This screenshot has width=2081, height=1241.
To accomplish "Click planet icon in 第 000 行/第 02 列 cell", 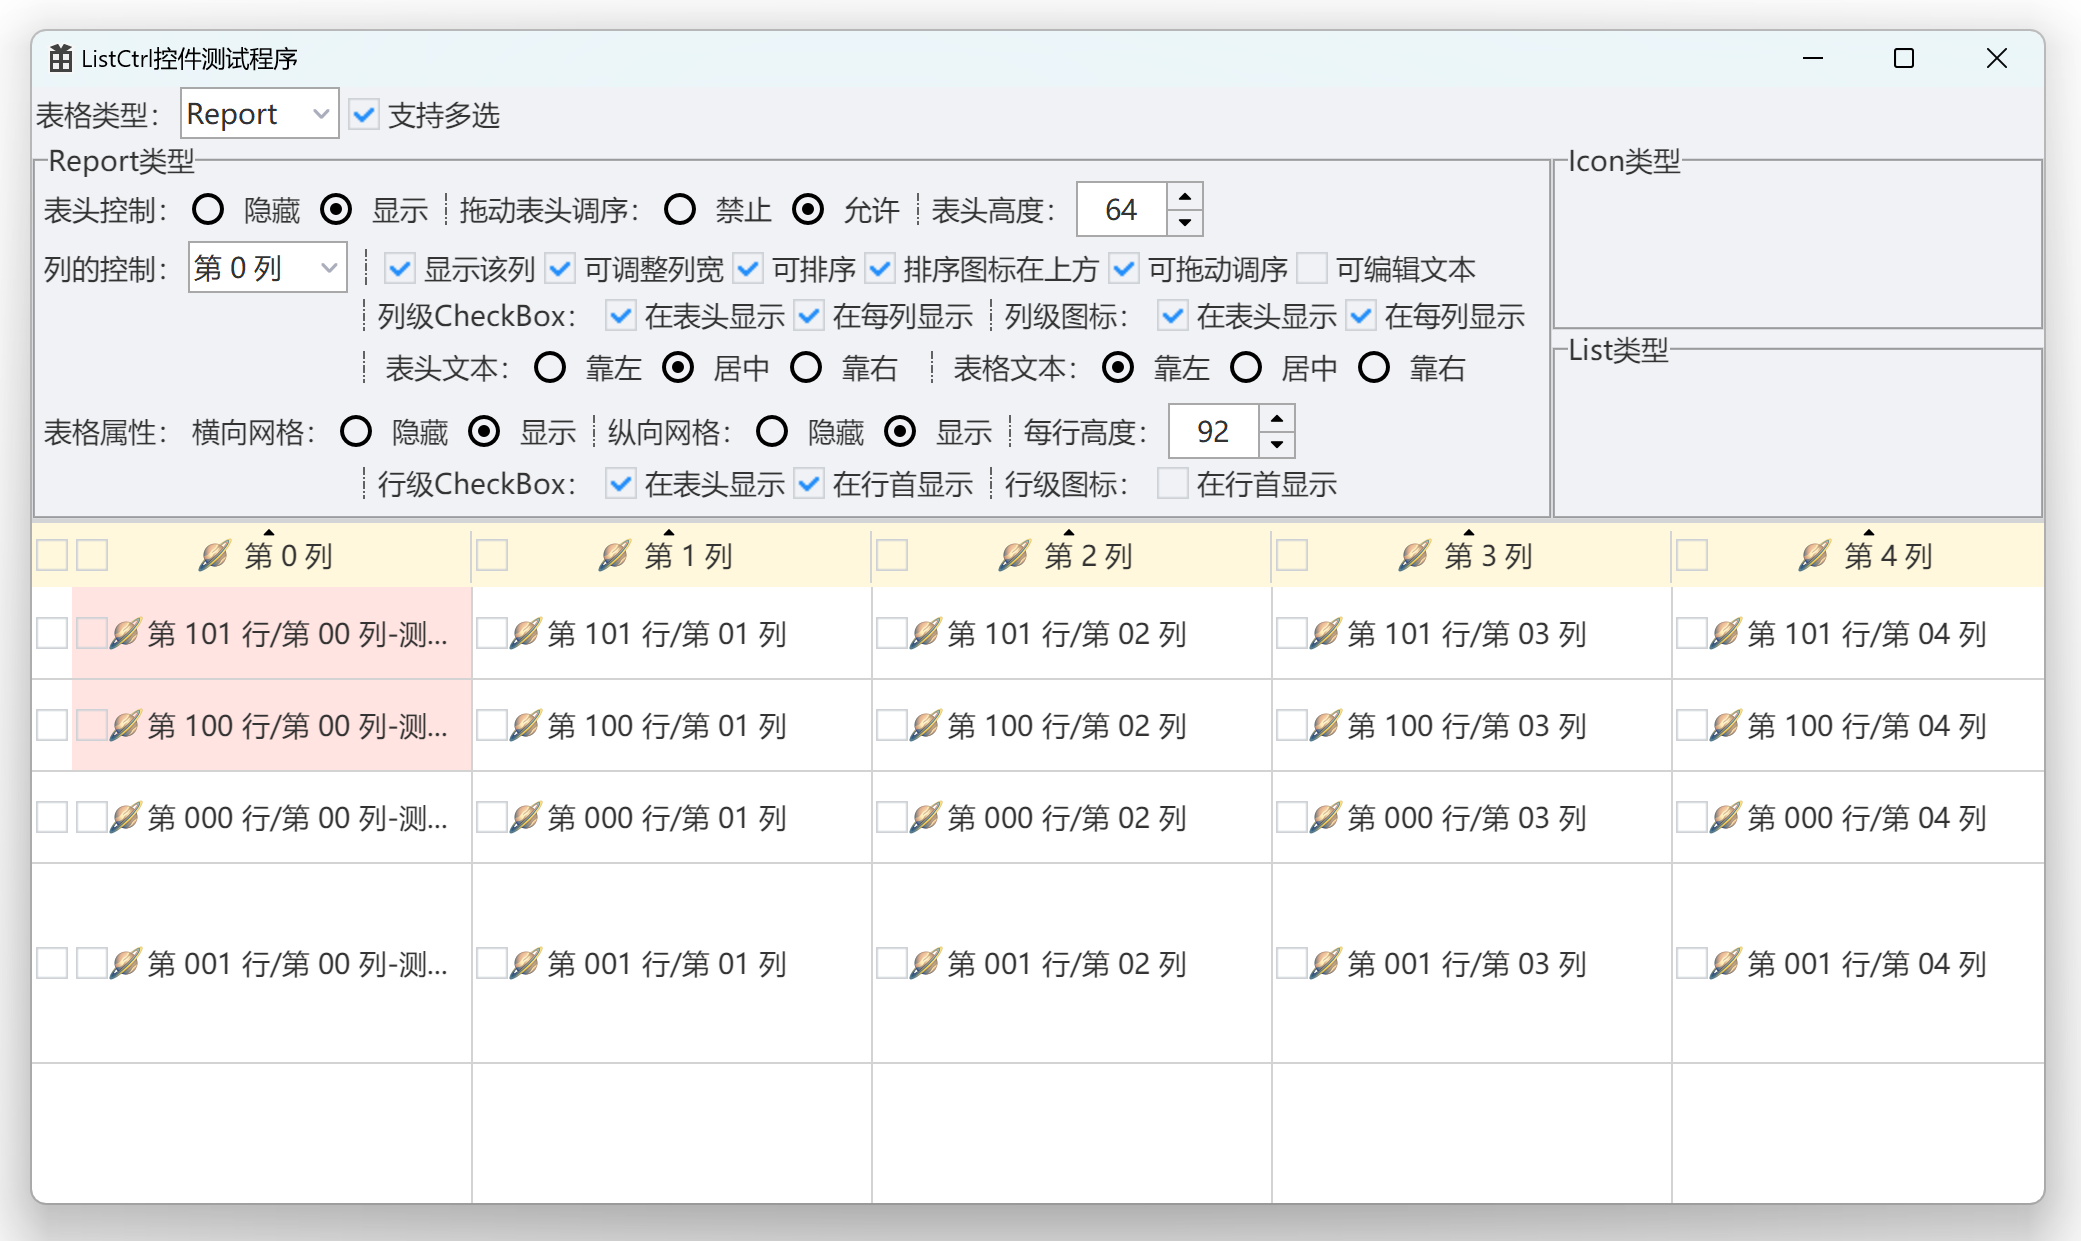I will point(925,818).
